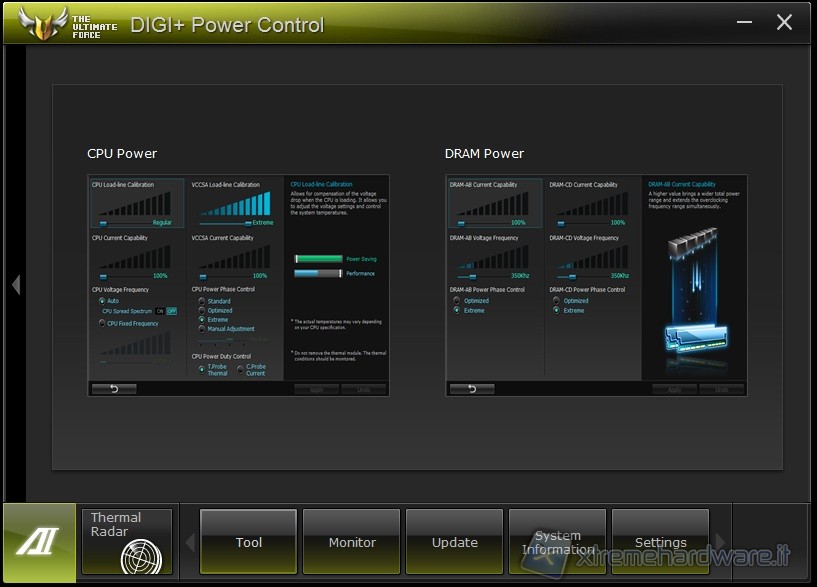Select Optimized for DRAM-AB Power Phase Control
This screenshot has width=817, height=587.
tap(458, 300)
